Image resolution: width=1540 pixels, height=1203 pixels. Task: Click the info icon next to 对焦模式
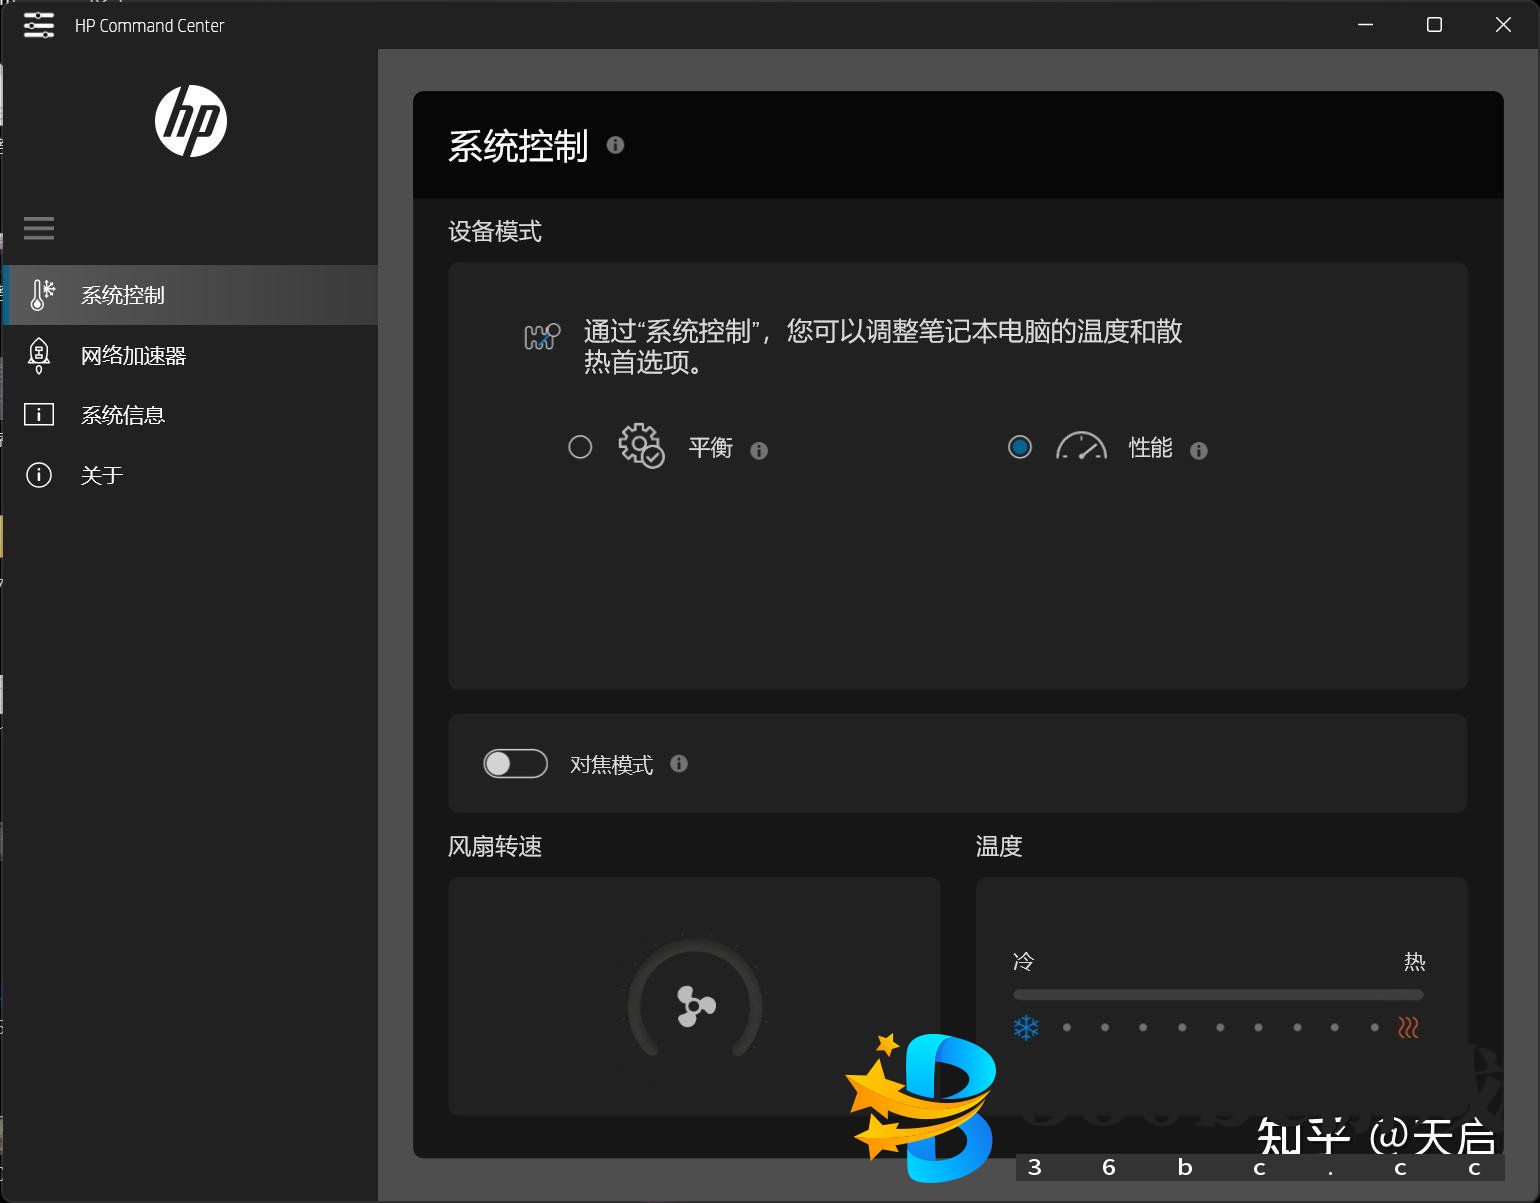pyautogui.click(x=679, y=764)
